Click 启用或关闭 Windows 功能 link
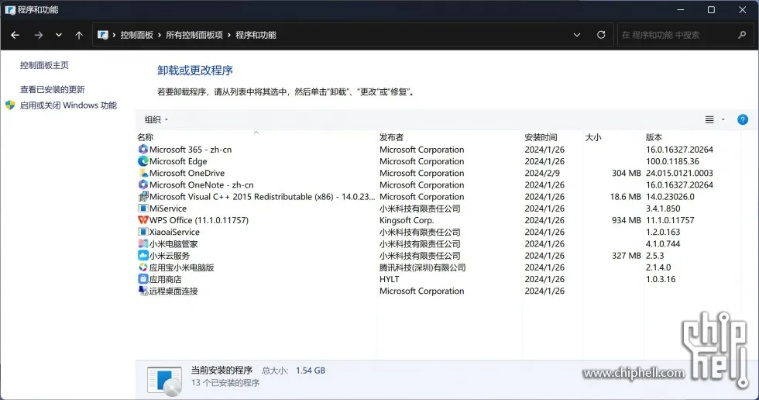Viewport: 759px width, 400px height. 68,105
